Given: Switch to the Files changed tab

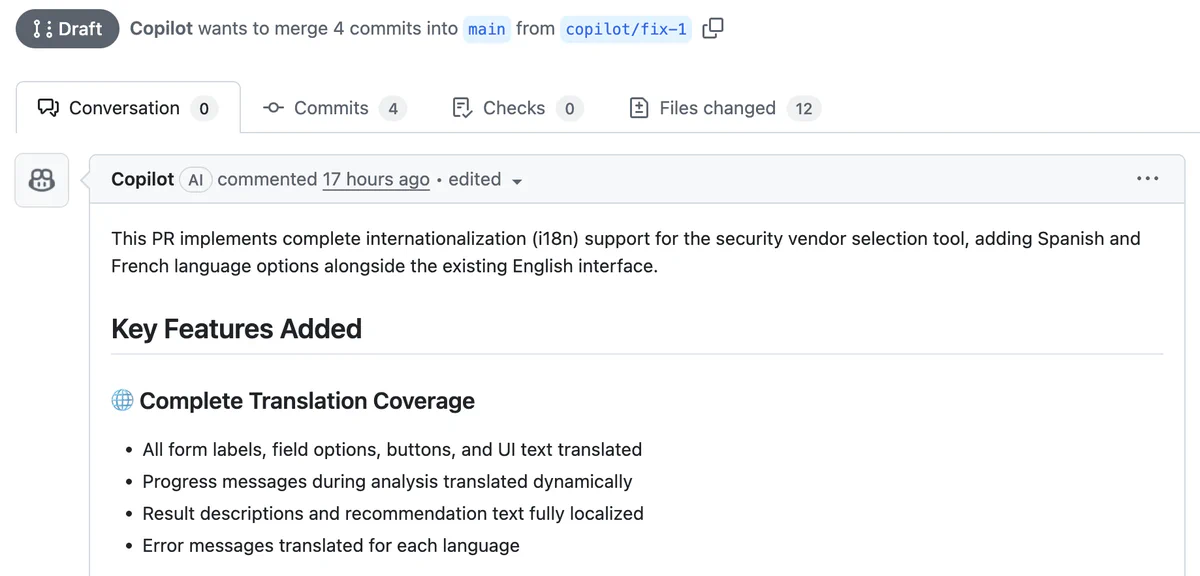Looking at the screenshot, I should 716,107.
